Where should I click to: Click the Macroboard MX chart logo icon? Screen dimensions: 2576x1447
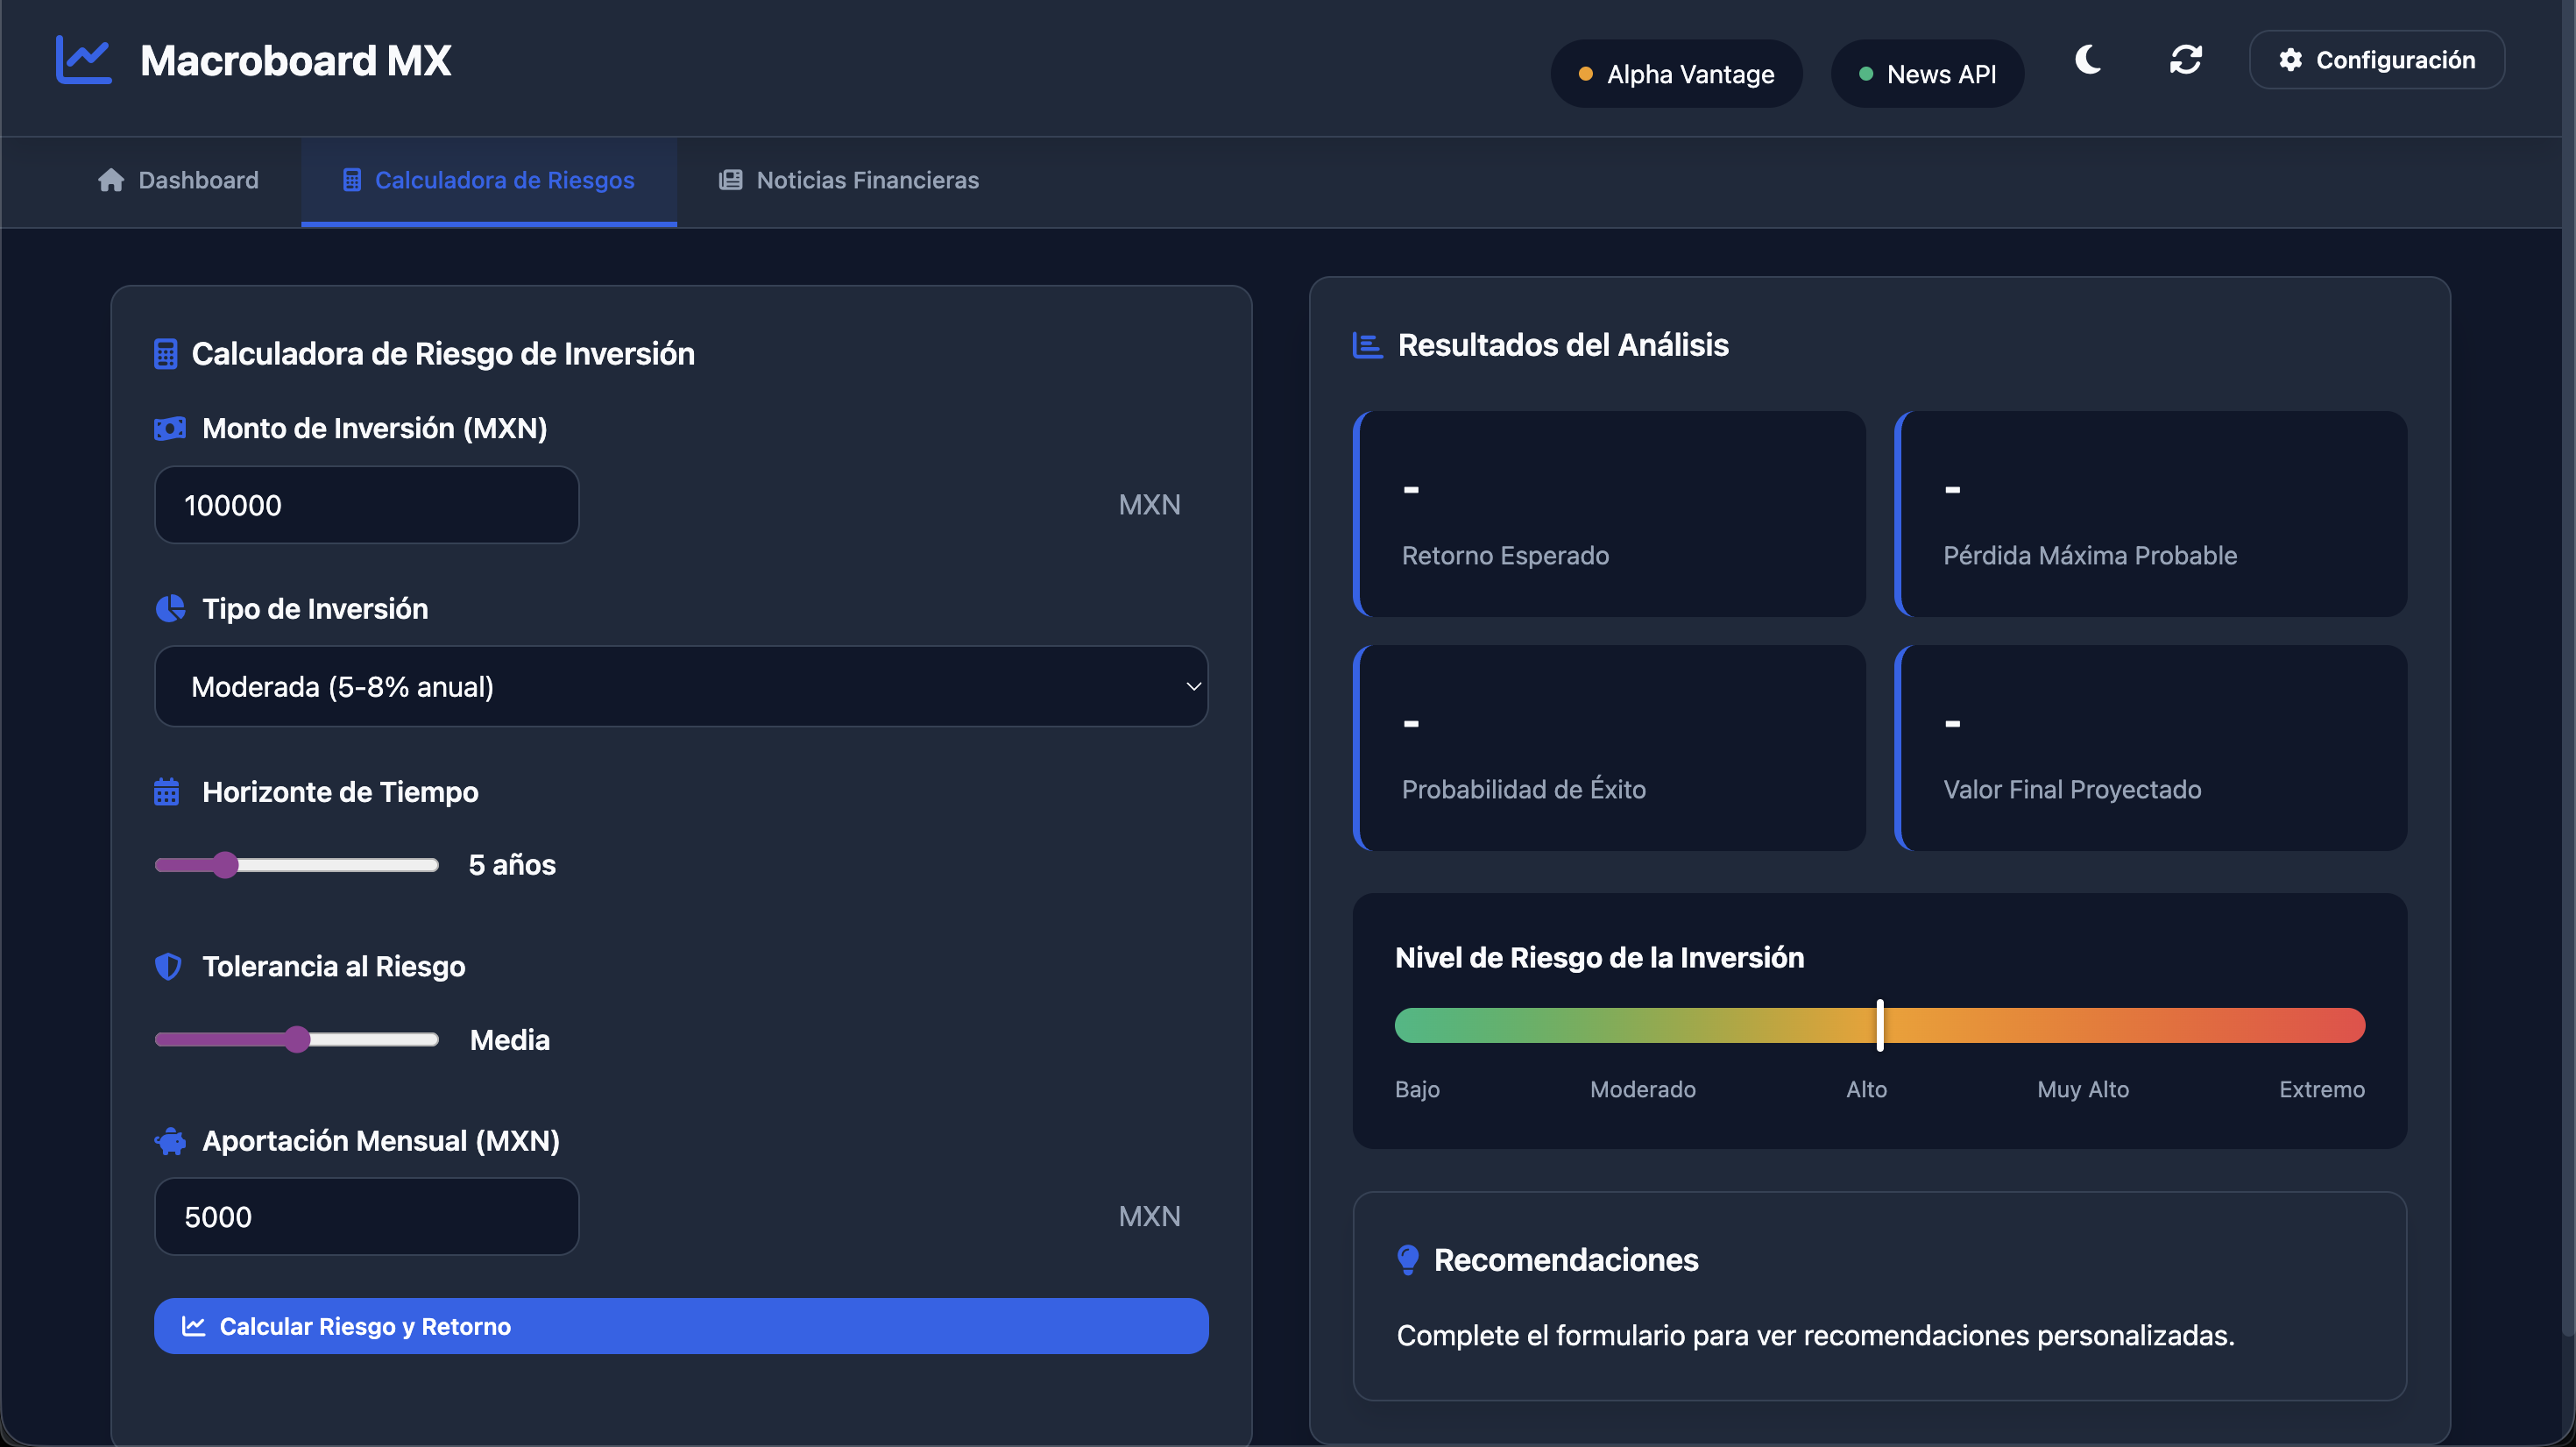pyautogui.click(x=83, y=60)
